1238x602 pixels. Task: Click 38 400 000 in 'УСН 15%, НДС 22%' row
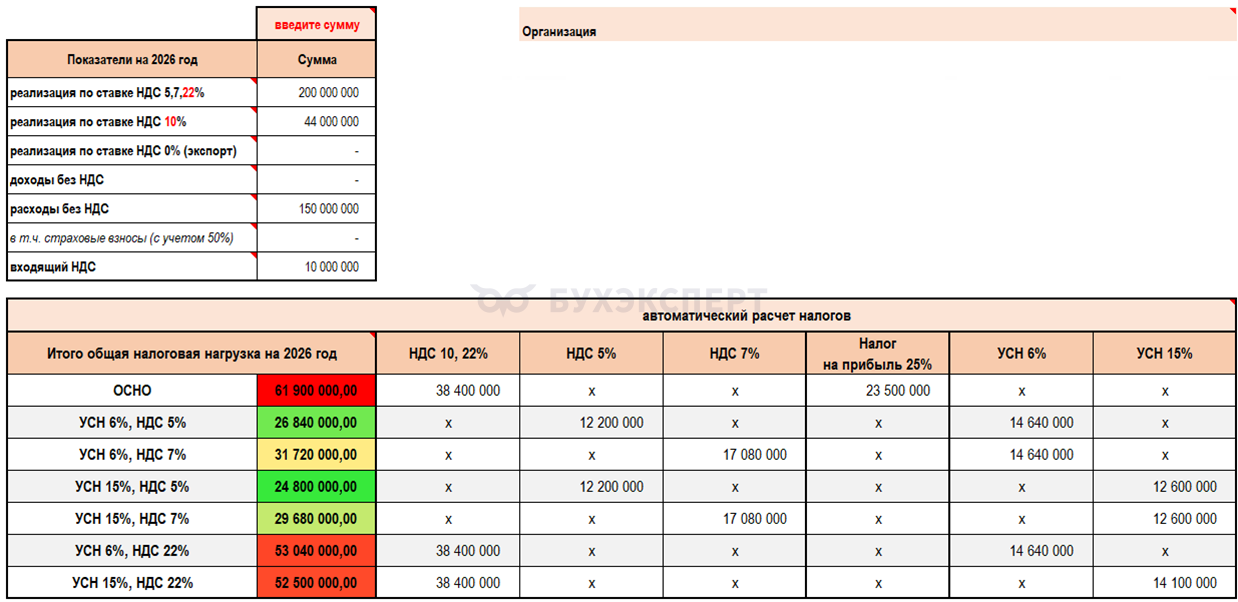click(448, 583)
